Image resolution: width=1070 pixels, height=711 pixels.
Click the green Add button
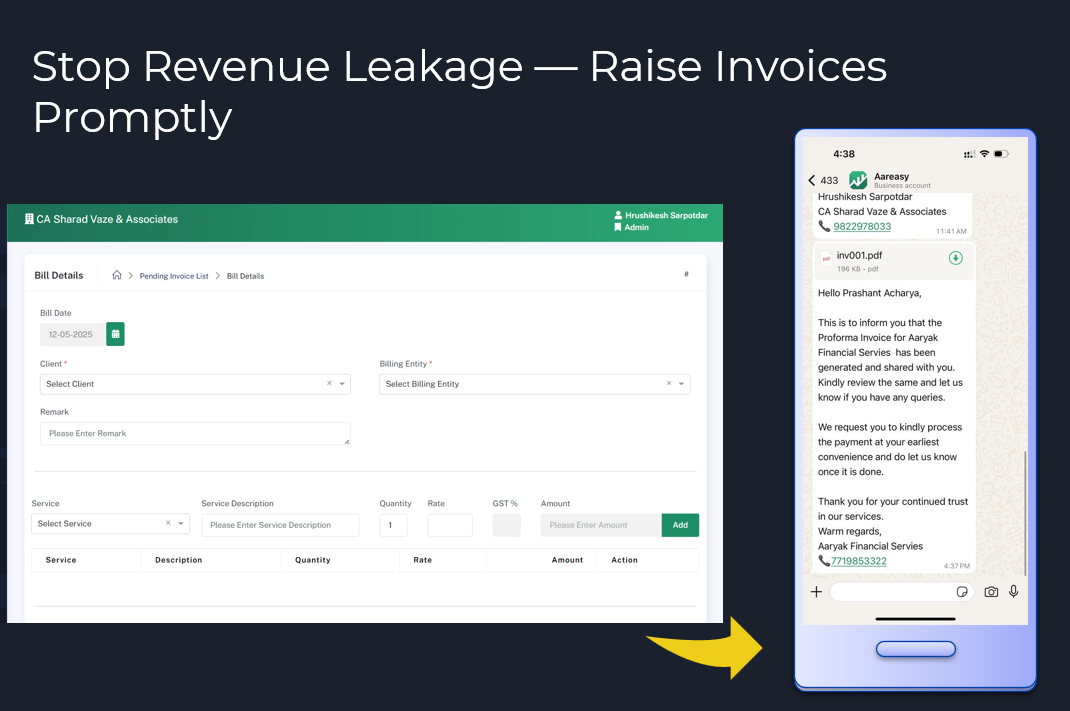[680, 525]
